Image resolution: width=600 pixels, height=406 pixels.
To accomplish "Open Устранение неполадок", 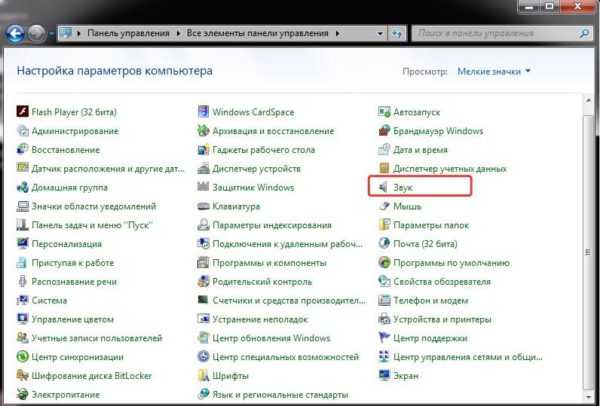I will [253, 319].
